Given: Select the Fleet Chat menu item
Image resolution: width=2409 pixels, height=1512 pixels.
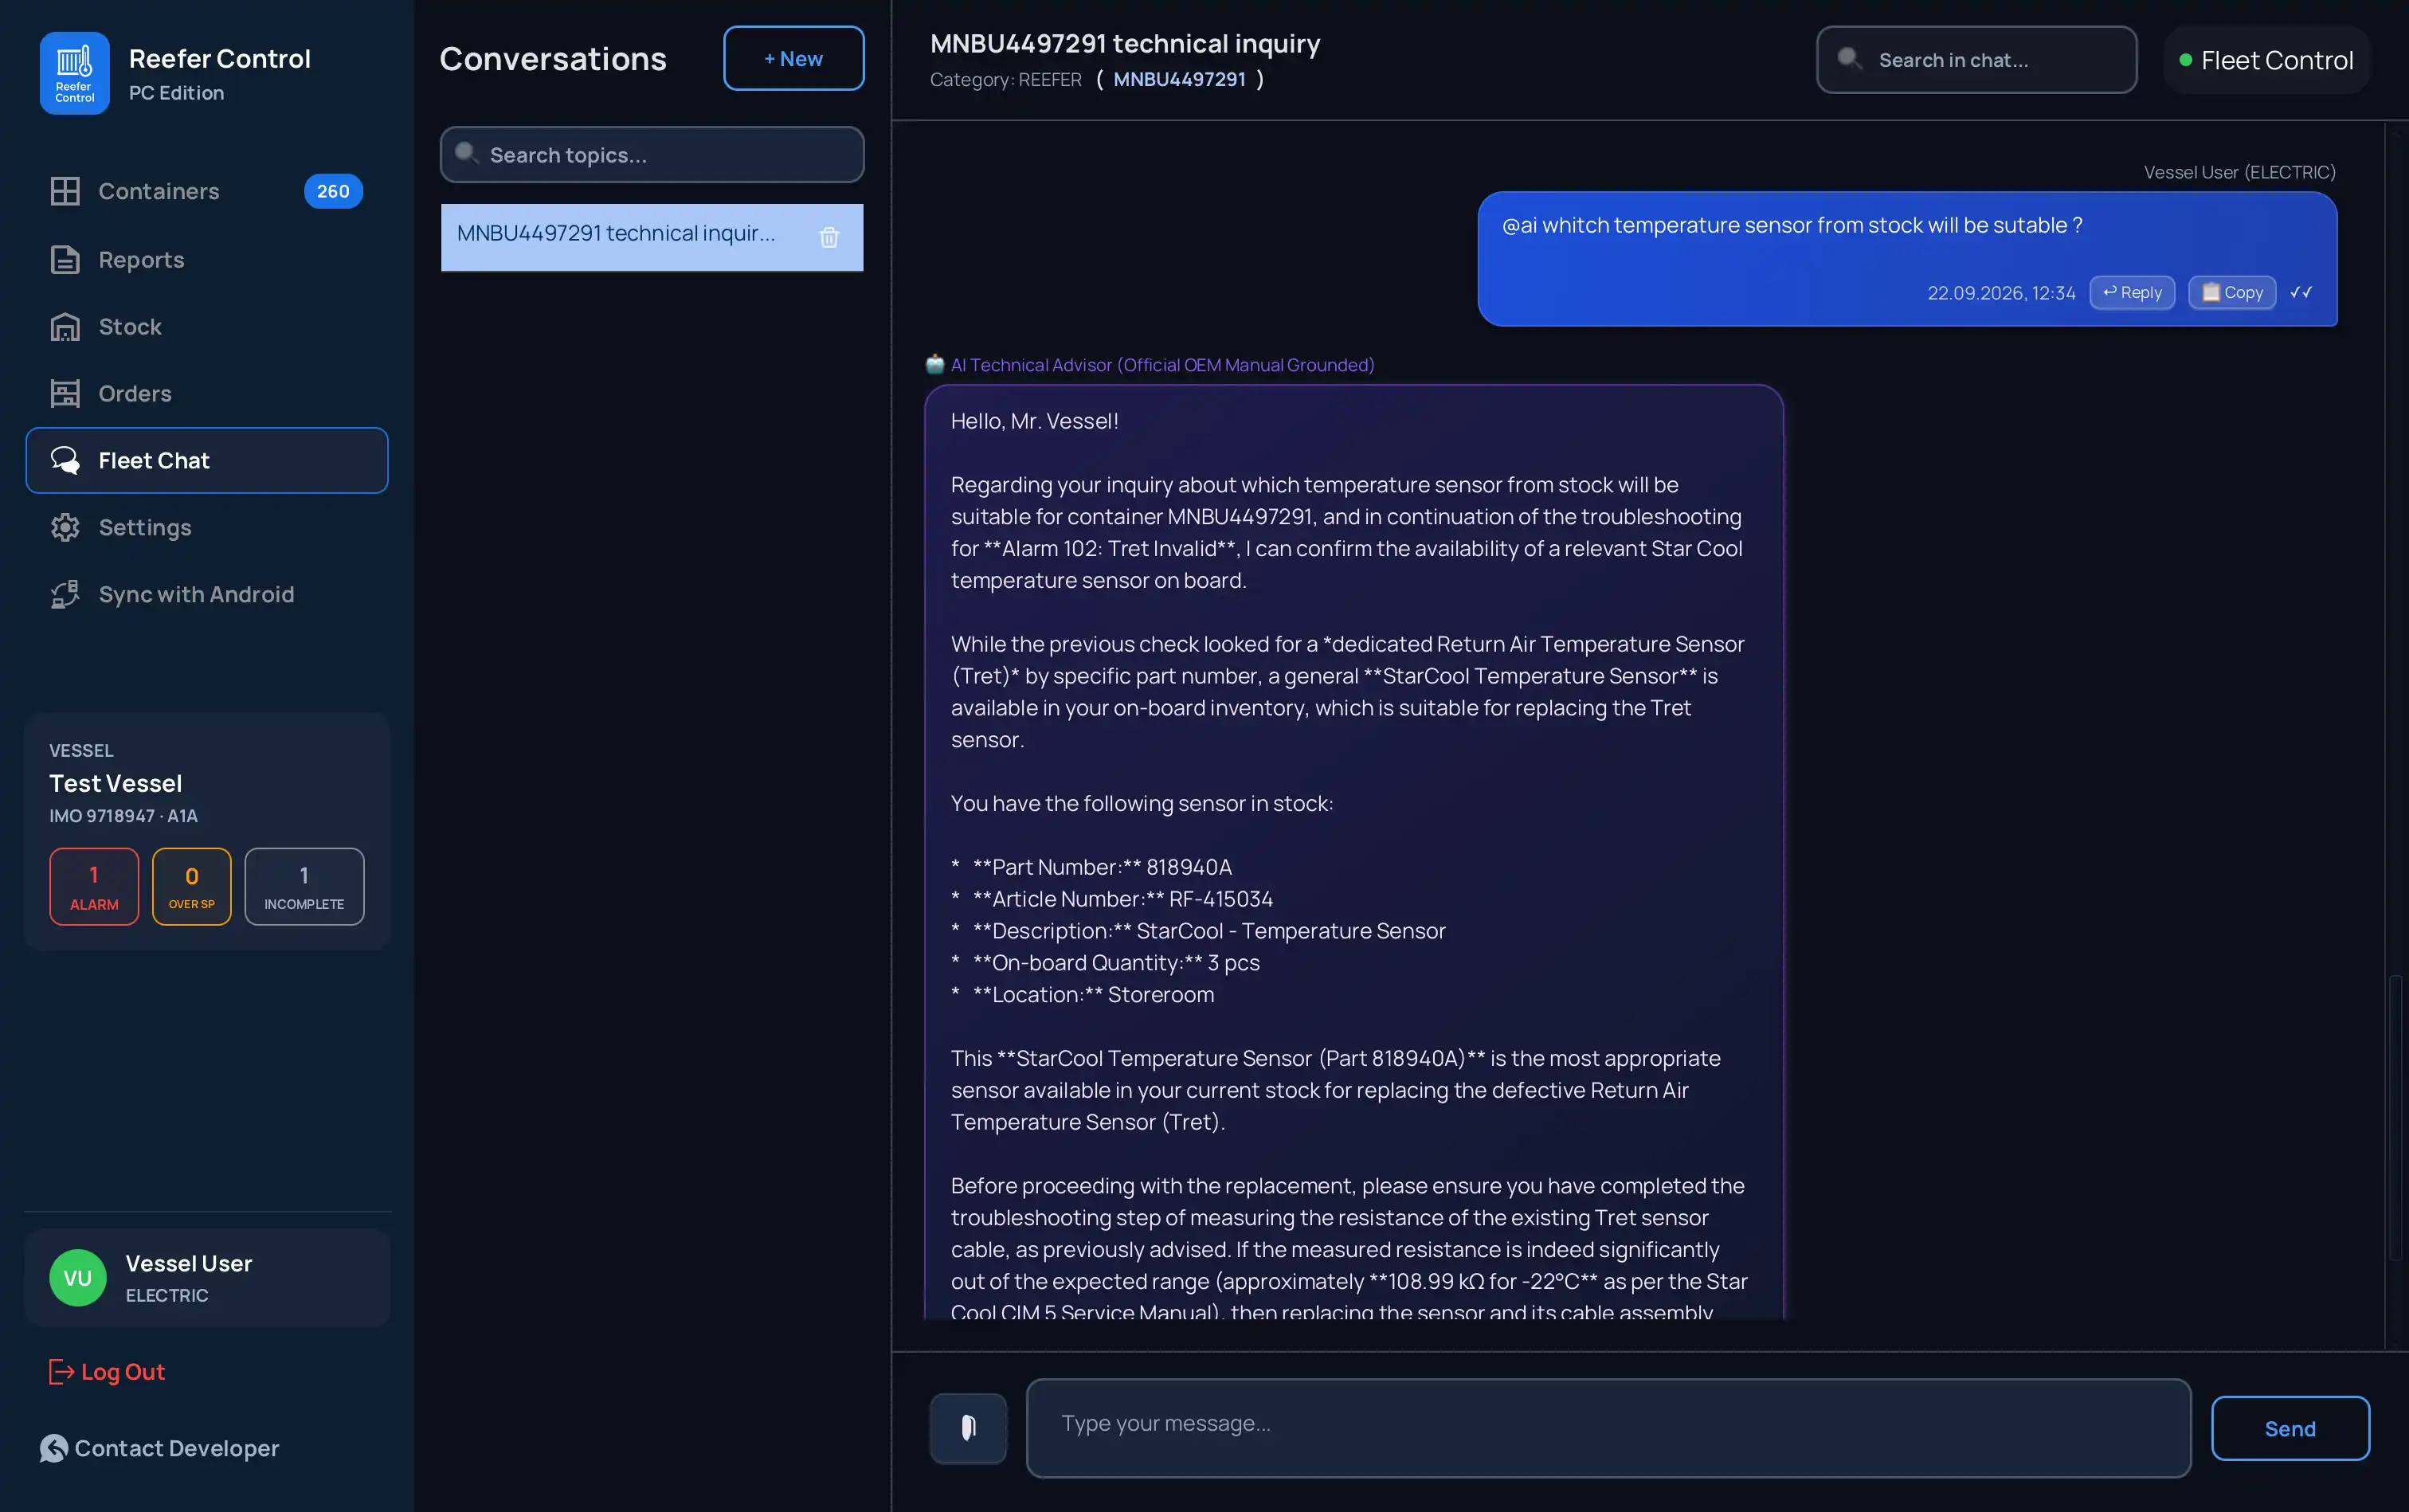Looking at the screenshot, I should [x=206, y=461].
